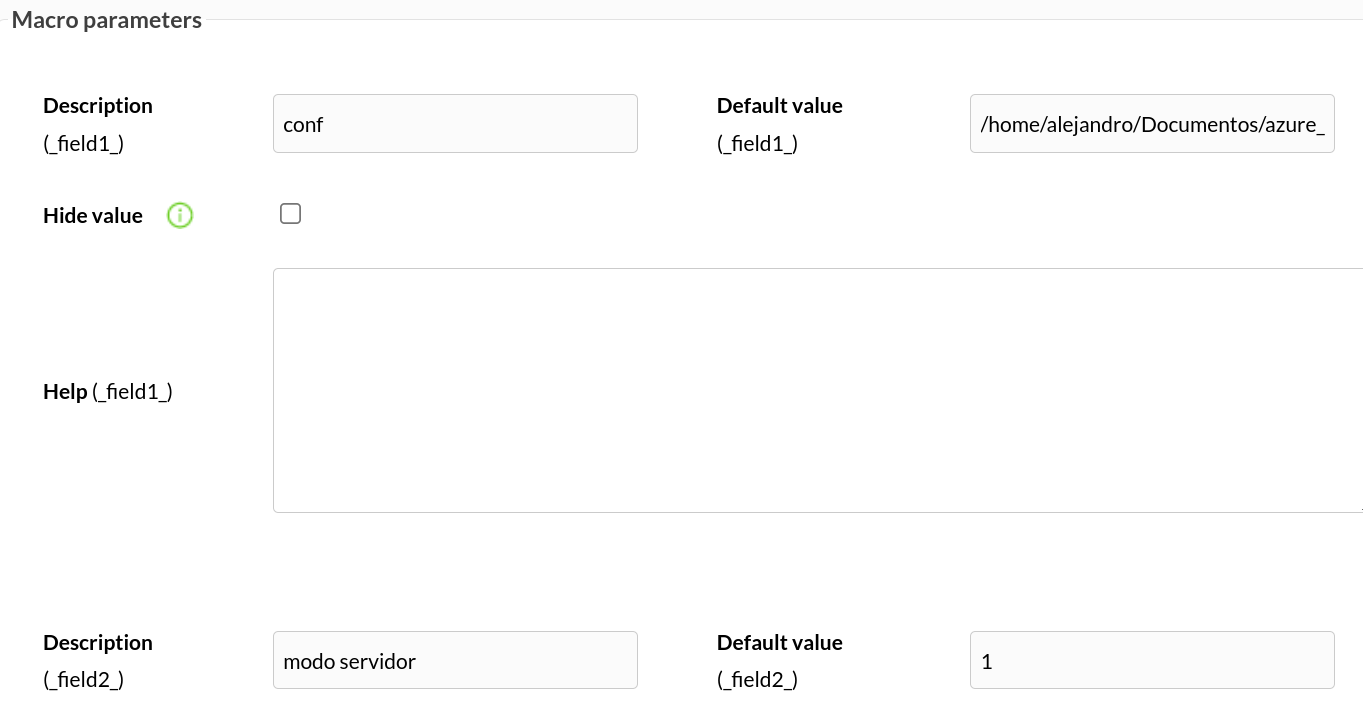The image size is (1363, 707).
Task: Click the bold "Description" label above (_field1_)
Action: [x=98, y=106]
